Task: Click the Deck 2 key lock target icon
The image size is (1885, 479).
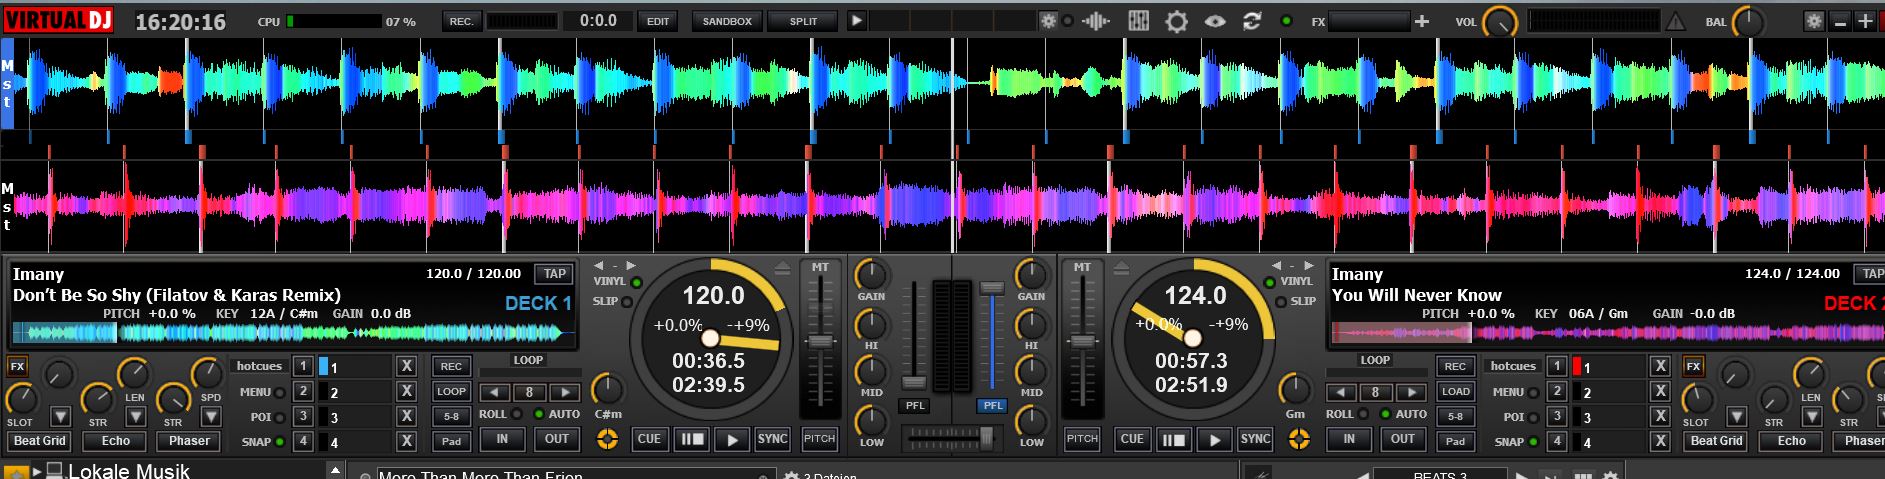Action: 1299,438
